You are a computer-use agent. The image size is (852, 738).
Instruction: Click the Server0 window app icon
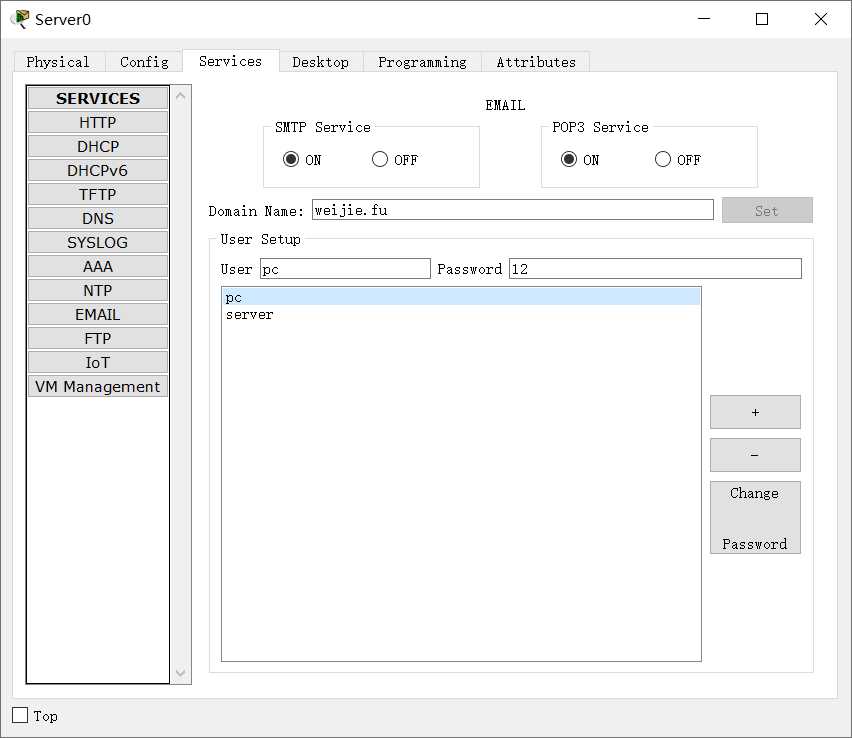coord(21,19)
